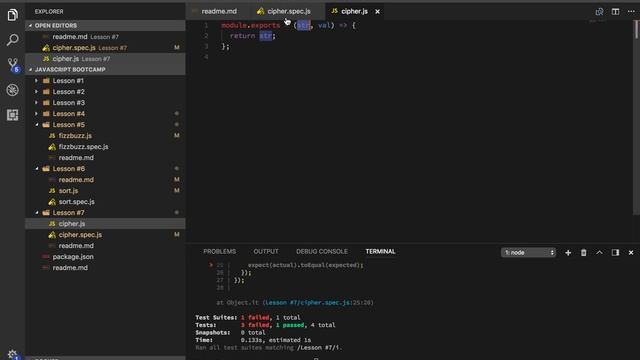Open the Search view in activity bar

12,40
